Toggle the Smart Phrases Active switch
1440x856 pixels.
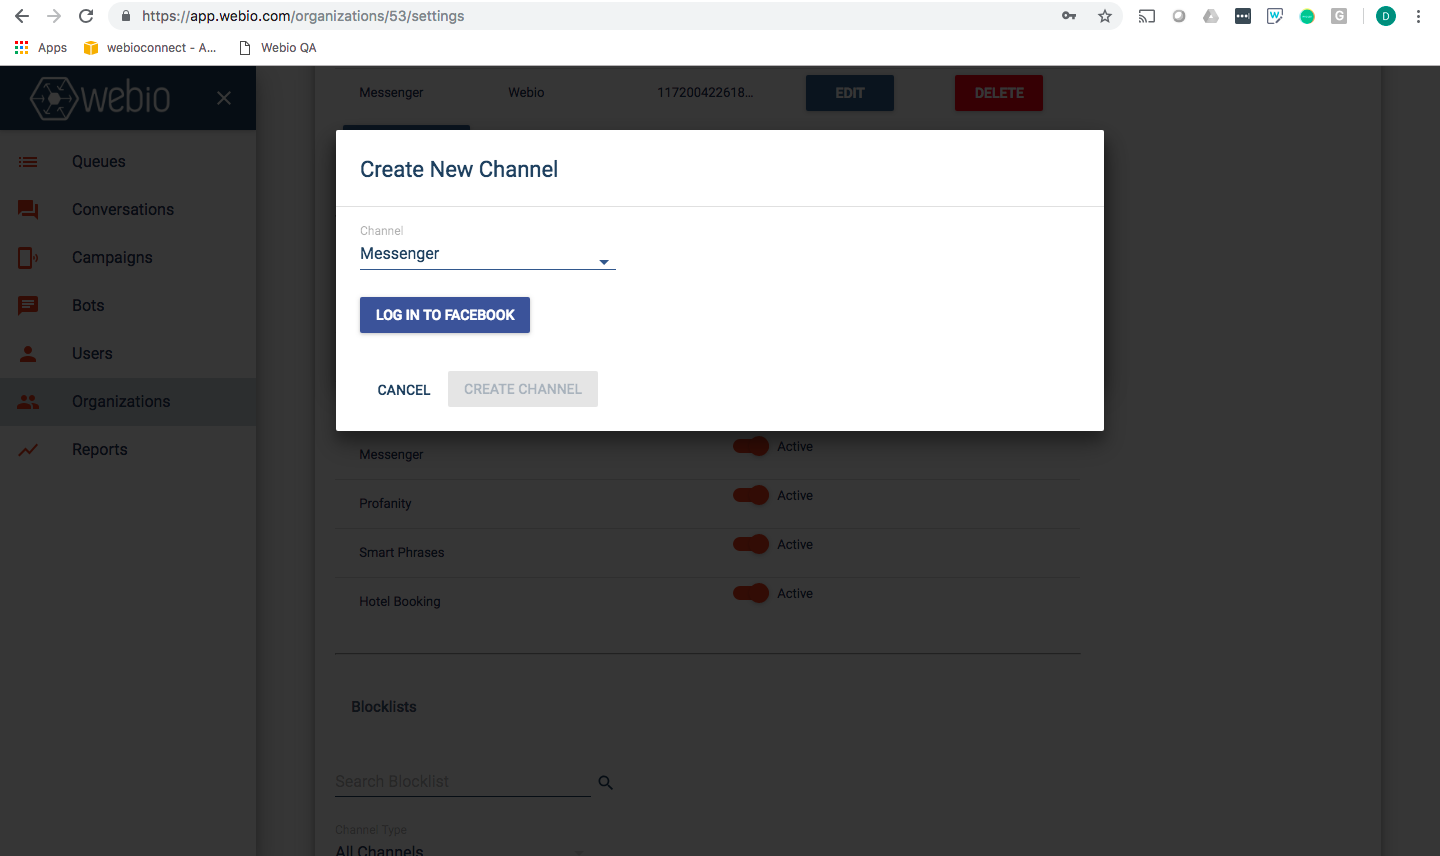pyautogui.click(x=751, y=544)
